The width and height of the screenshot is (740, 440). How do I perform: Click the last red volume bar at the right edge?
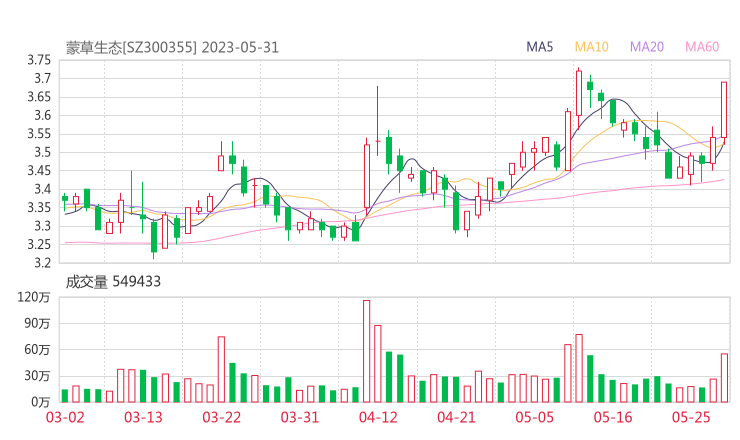724,378
